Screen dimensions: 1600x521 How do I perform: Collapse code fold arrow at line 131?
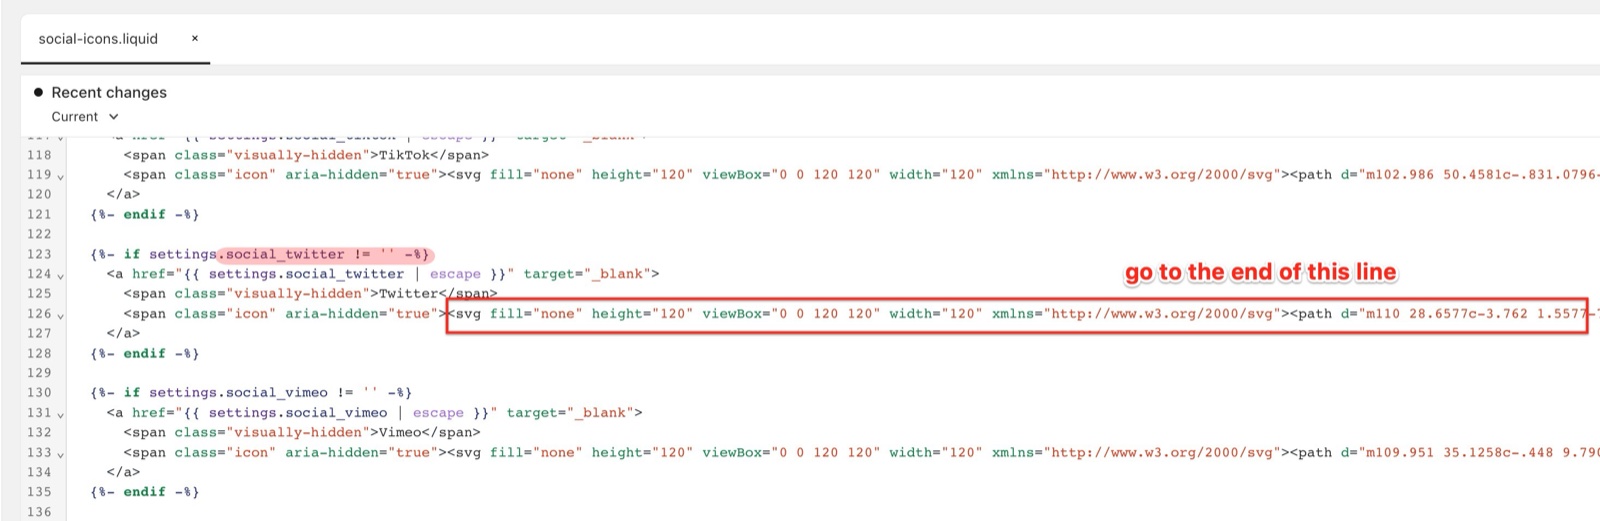61,415
